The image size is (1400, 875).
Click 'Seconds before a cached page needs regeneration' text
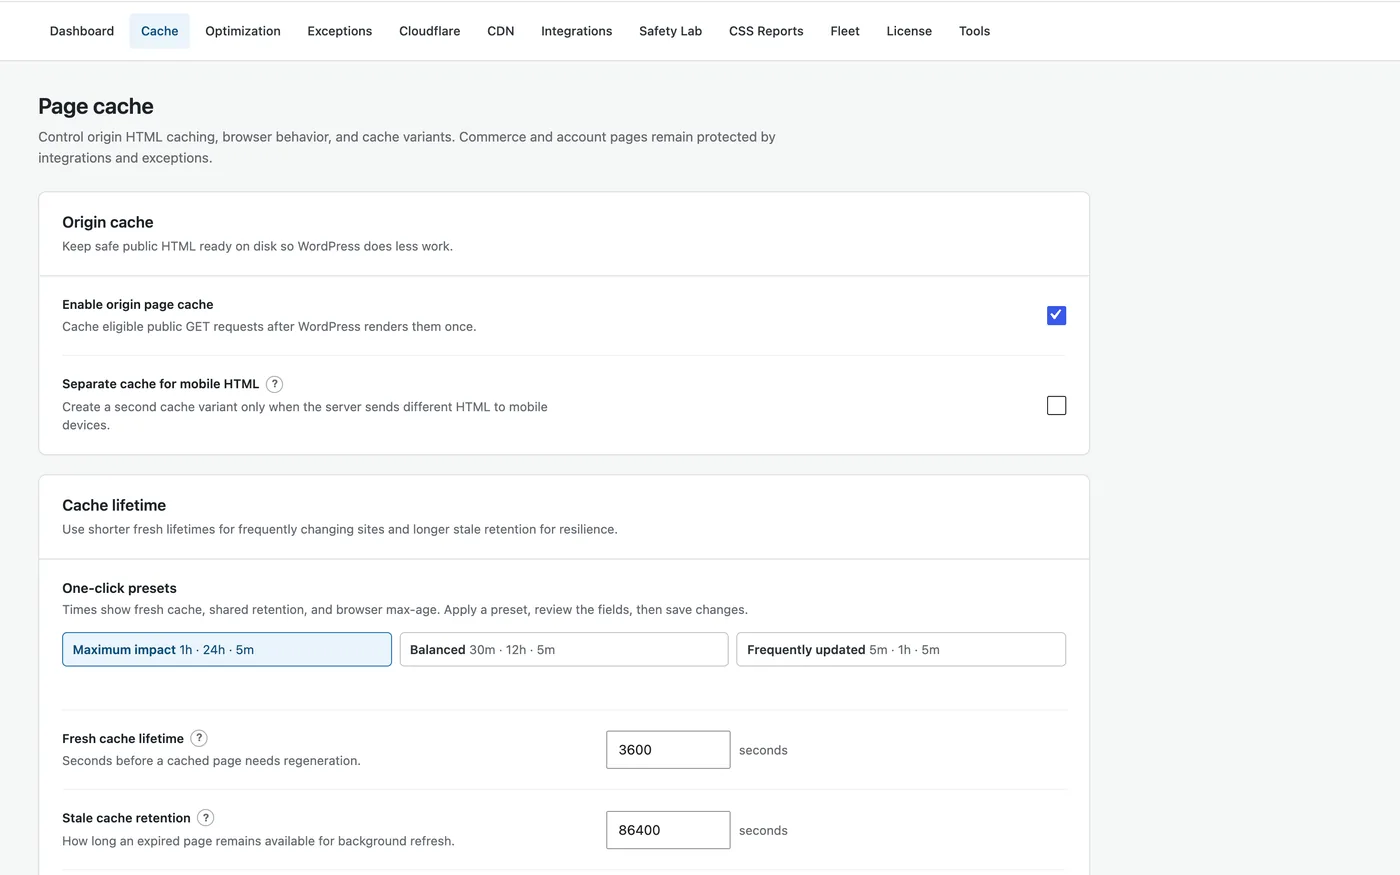[211, 760]
